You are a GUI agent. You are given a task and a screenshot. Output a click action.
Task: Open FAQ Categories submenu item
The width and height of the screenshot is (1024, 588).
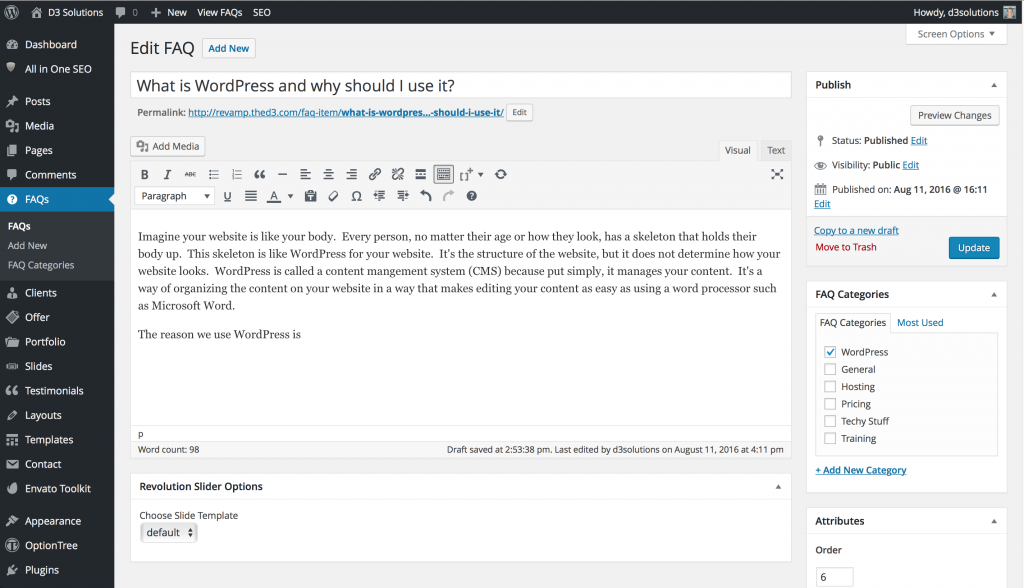pyautogui.click(x=40, y=265)
